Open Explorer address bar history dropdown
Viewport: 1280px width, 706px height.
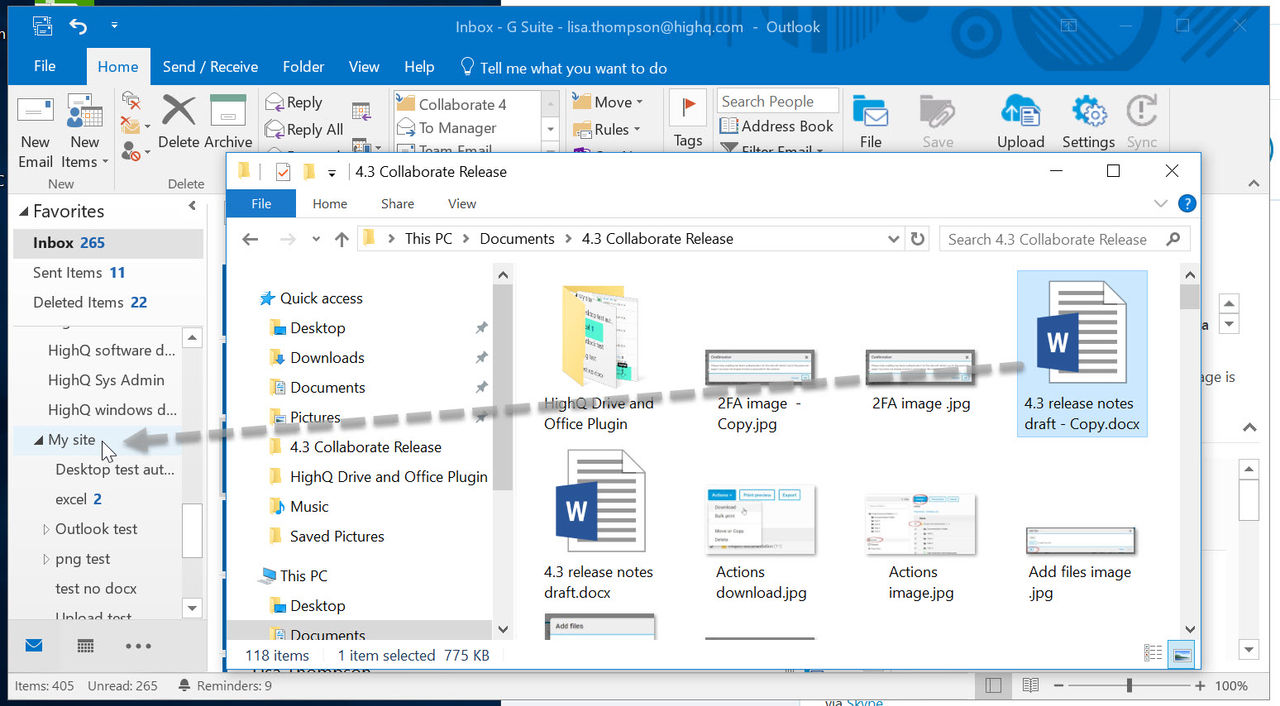tap(894, 239)
